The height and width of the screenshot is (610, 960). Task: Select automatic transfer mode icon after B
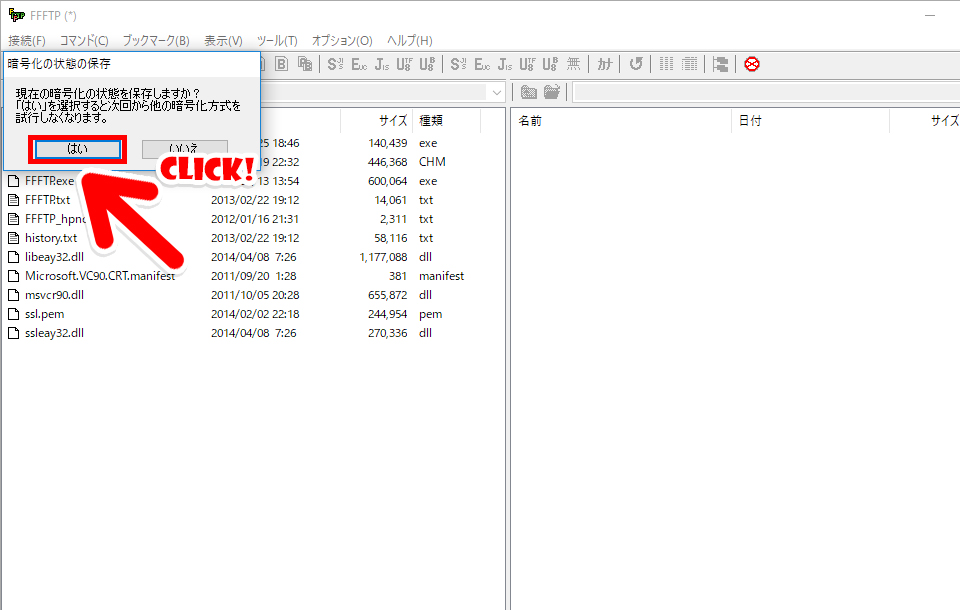(305, 64)
